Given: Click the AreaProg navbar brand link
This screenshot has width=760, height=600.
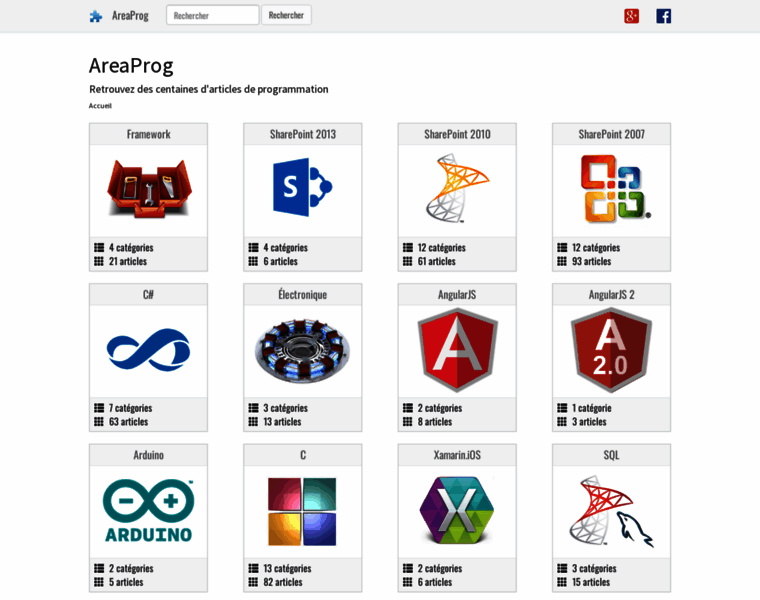Looking at the screenshot, I should tap(130, 16).
